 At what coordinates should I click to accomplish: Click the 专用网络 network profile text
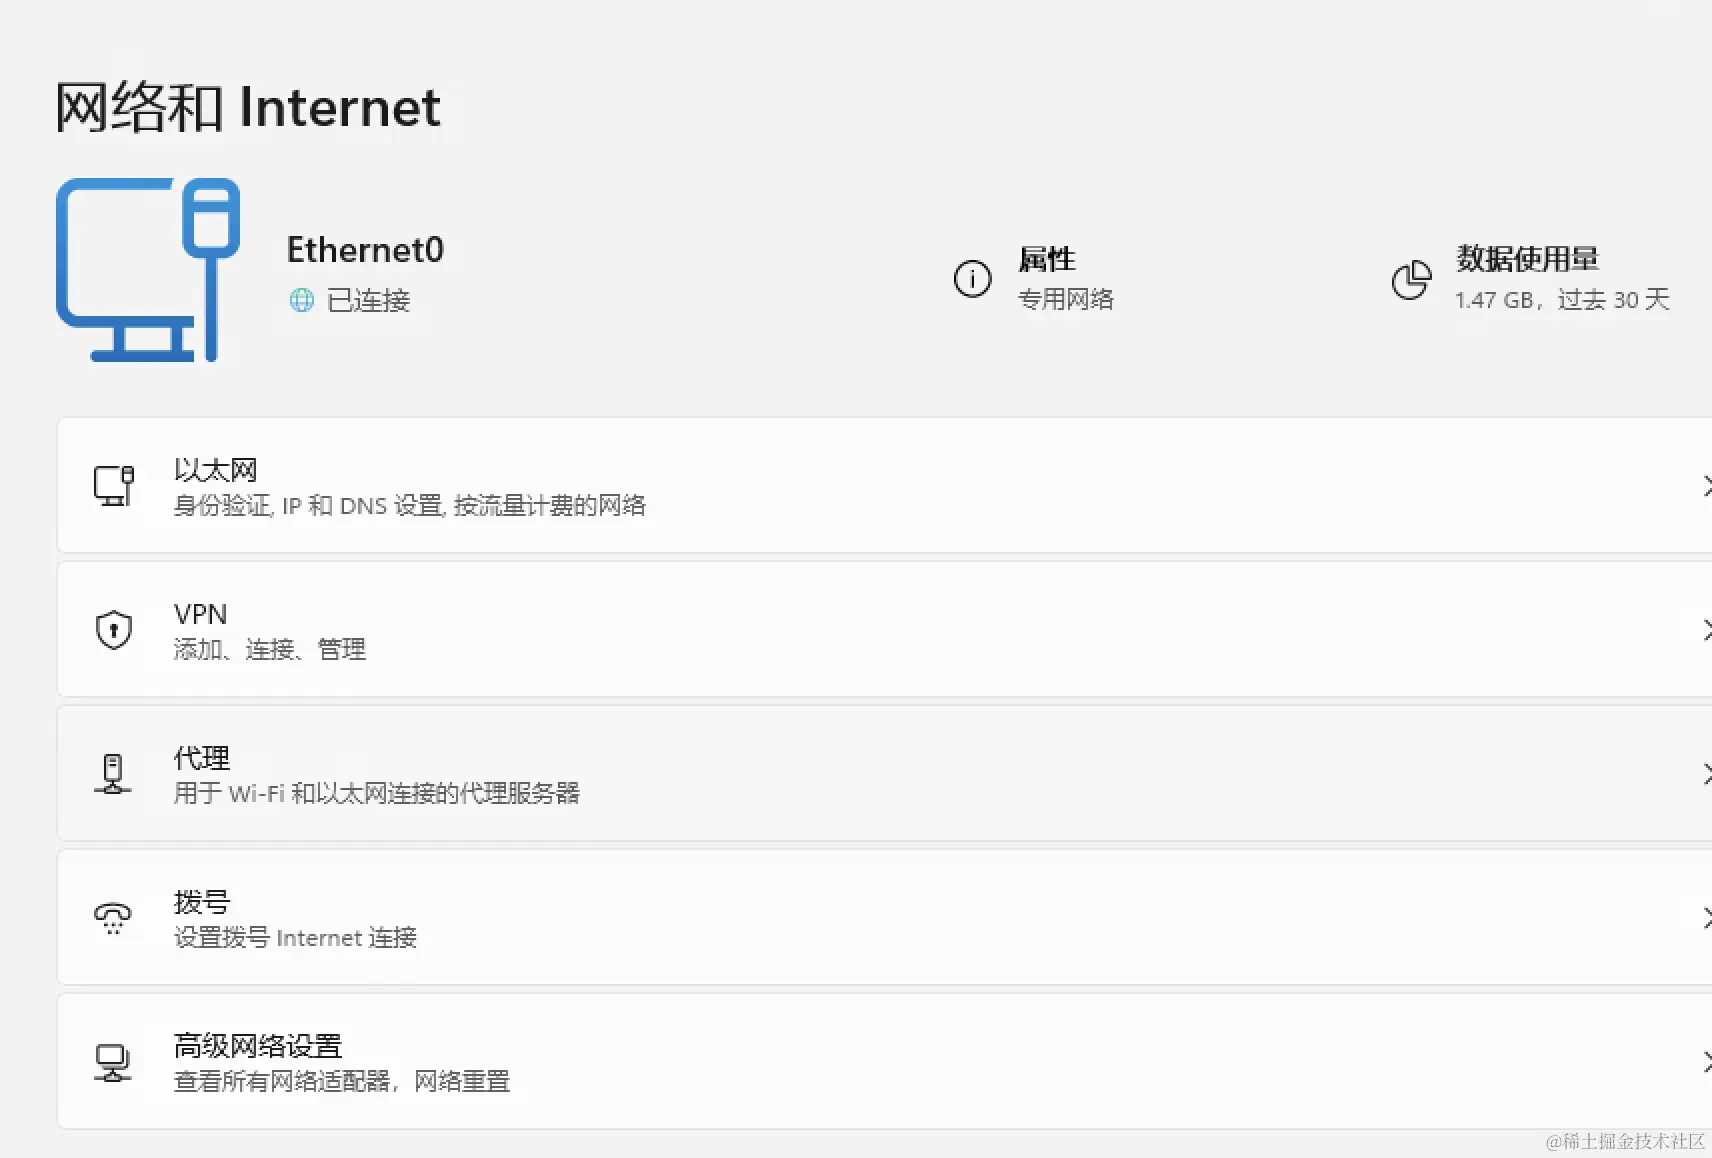click(x=1066, y=299)
